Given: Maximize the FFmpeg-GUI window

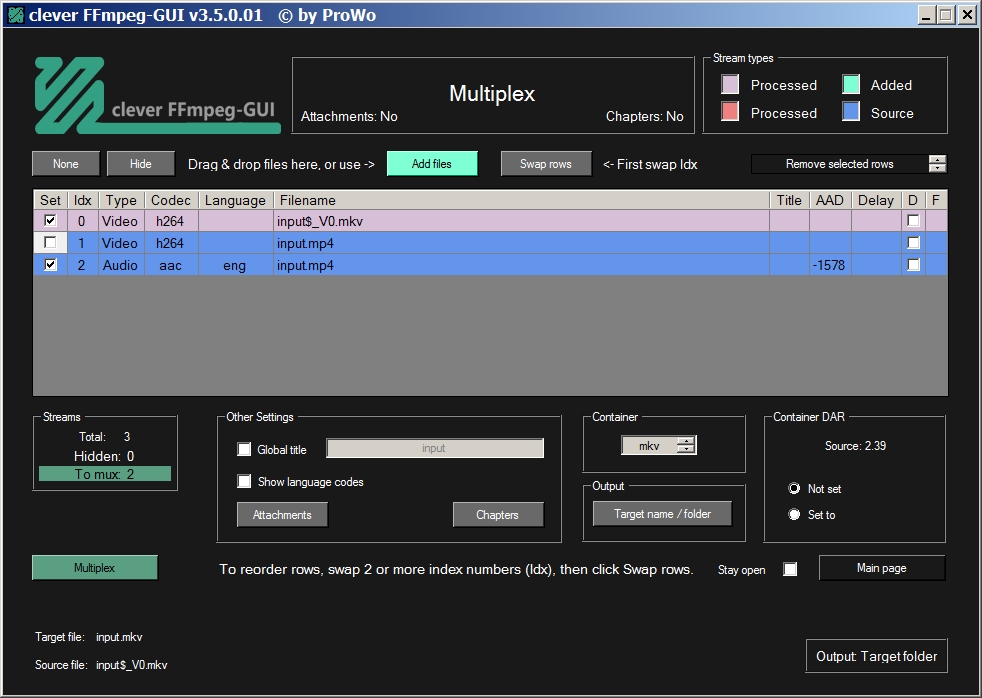Looking at the screenshot, I should 946,15.
